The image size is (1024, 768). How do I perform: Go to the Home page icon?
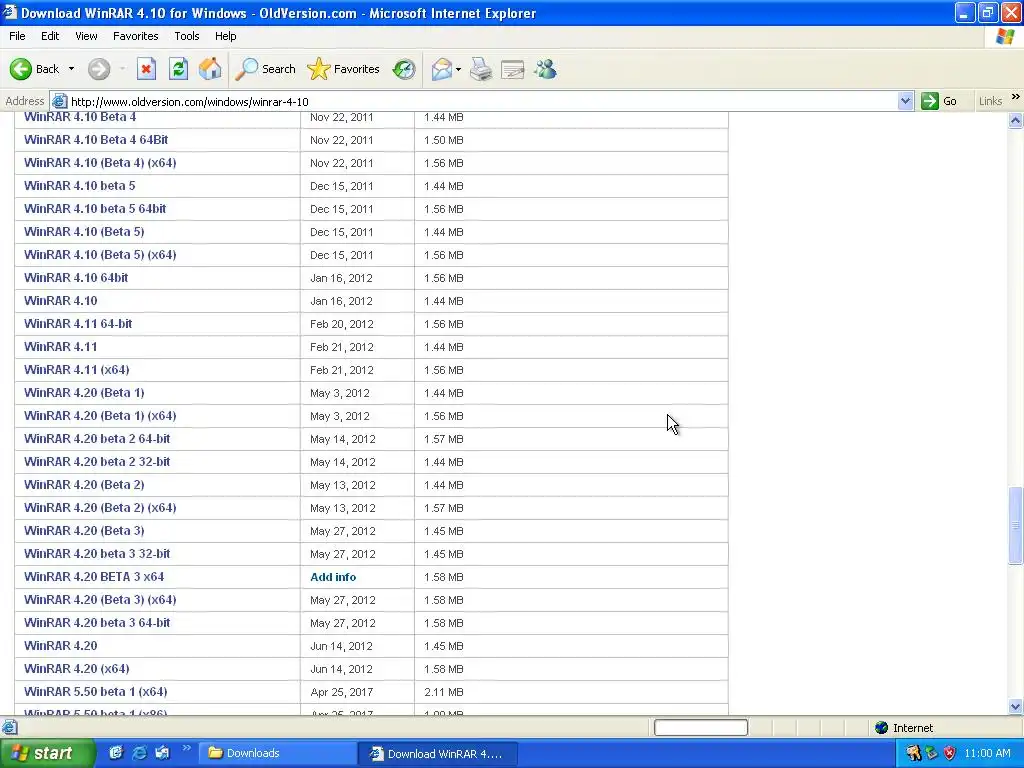pyautogui.click(x=210, y=69)
